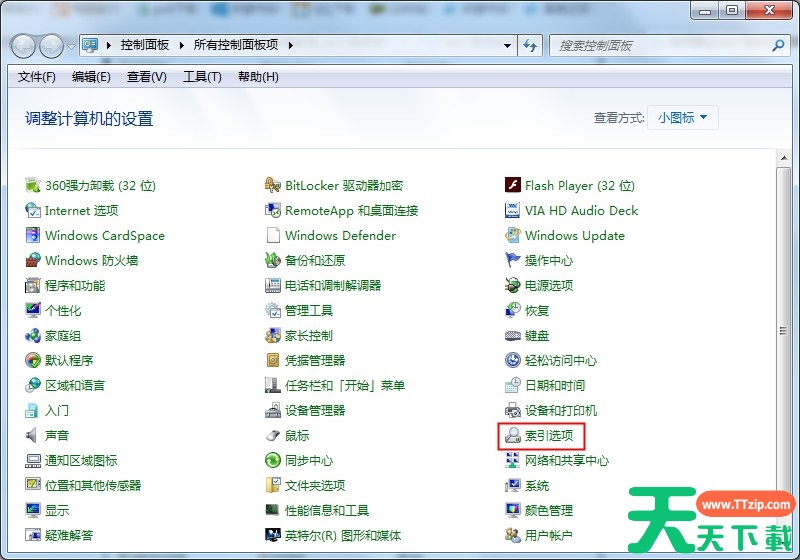The height and width of the screenshot is (560, 800).
Task: Open the 管理工具 gear icon
Action: [x=273, y=310]
